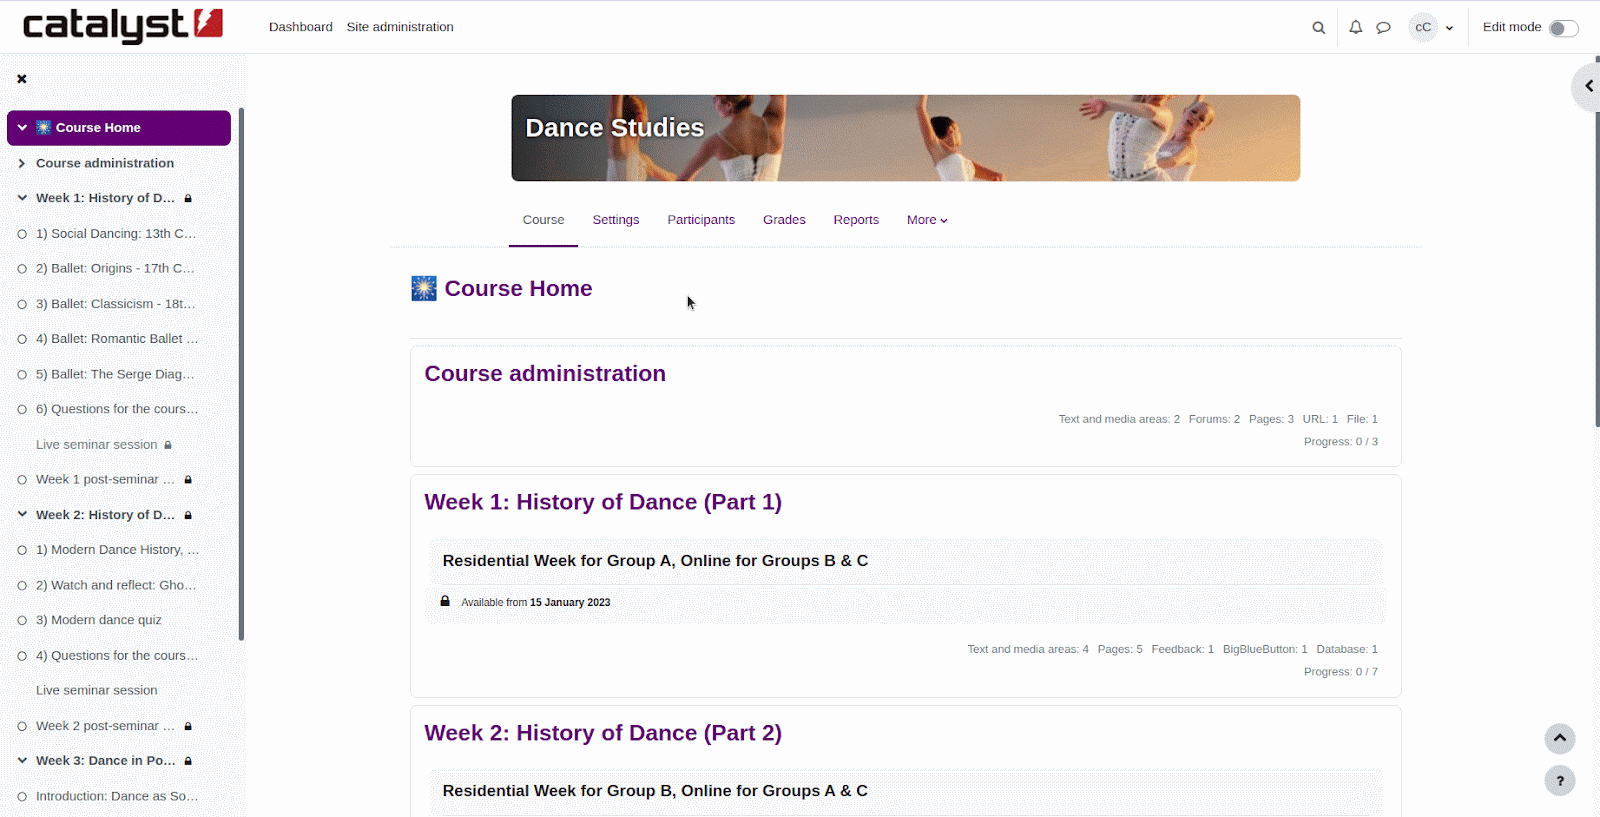Click the completion circle for 4) Ballet: Romantic Ballet
Image resolution: width=1600 pixels, height=817 pixels.
pos(22,339)
